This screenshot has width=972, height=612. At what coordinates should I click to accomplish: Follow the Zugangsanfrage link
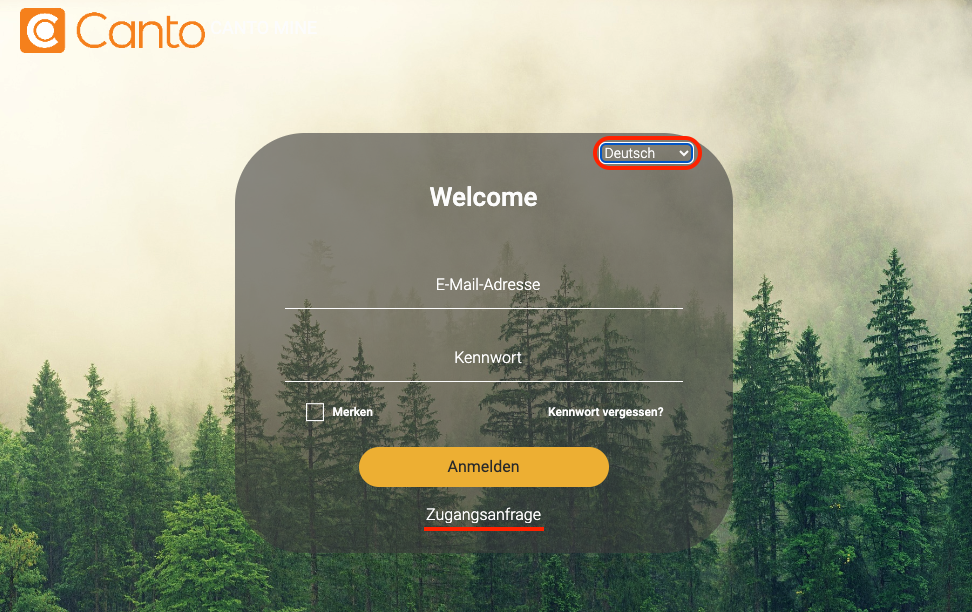(x=484, y=515)
